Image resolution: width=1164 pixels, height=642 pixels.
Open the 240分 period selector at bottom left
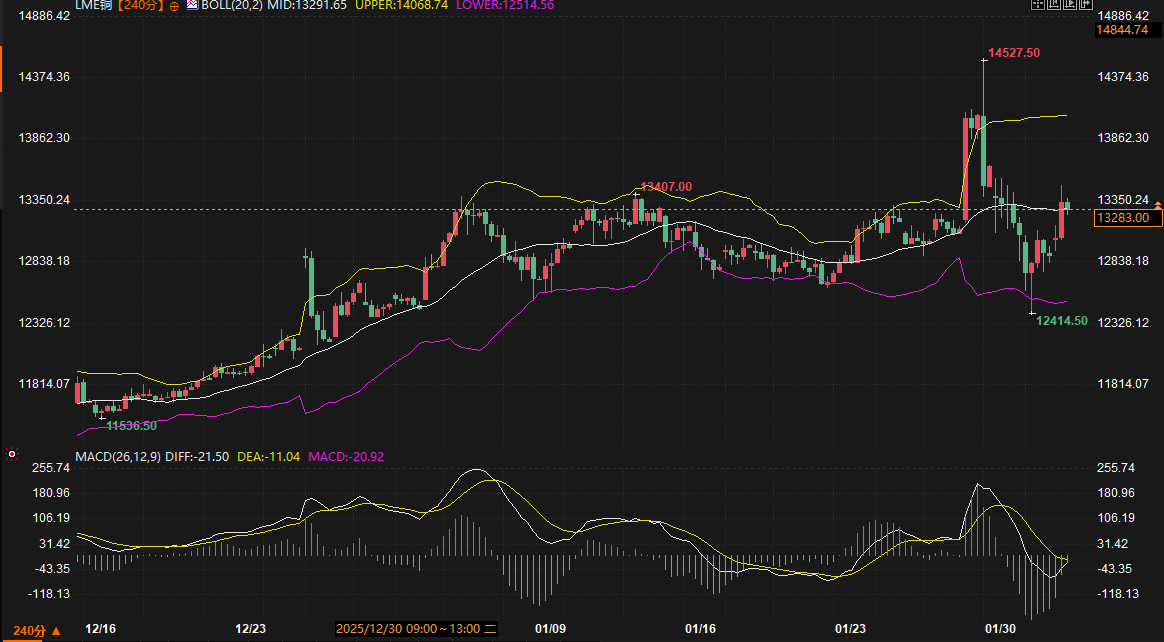pyautogui.click(x=33, y=630)
